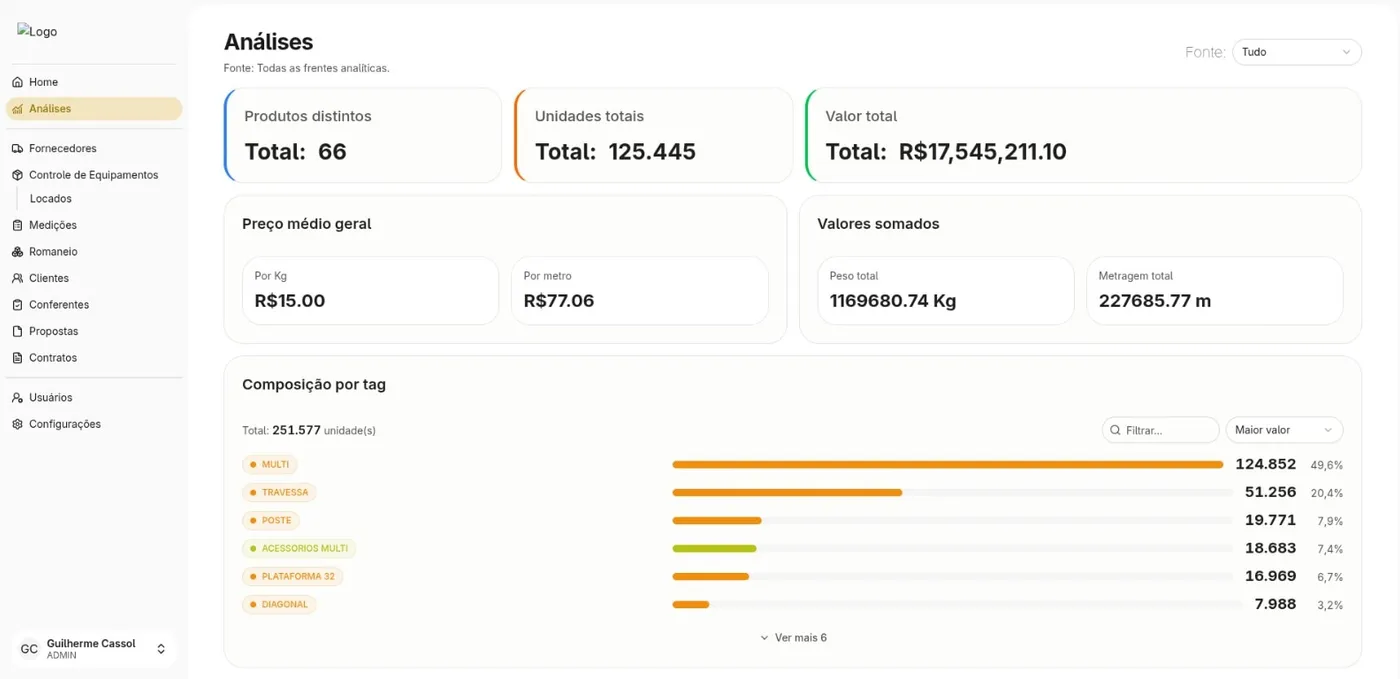
Task: Open the Fonte dropdown set to Tudo
Action: (x=1296, y=52)
